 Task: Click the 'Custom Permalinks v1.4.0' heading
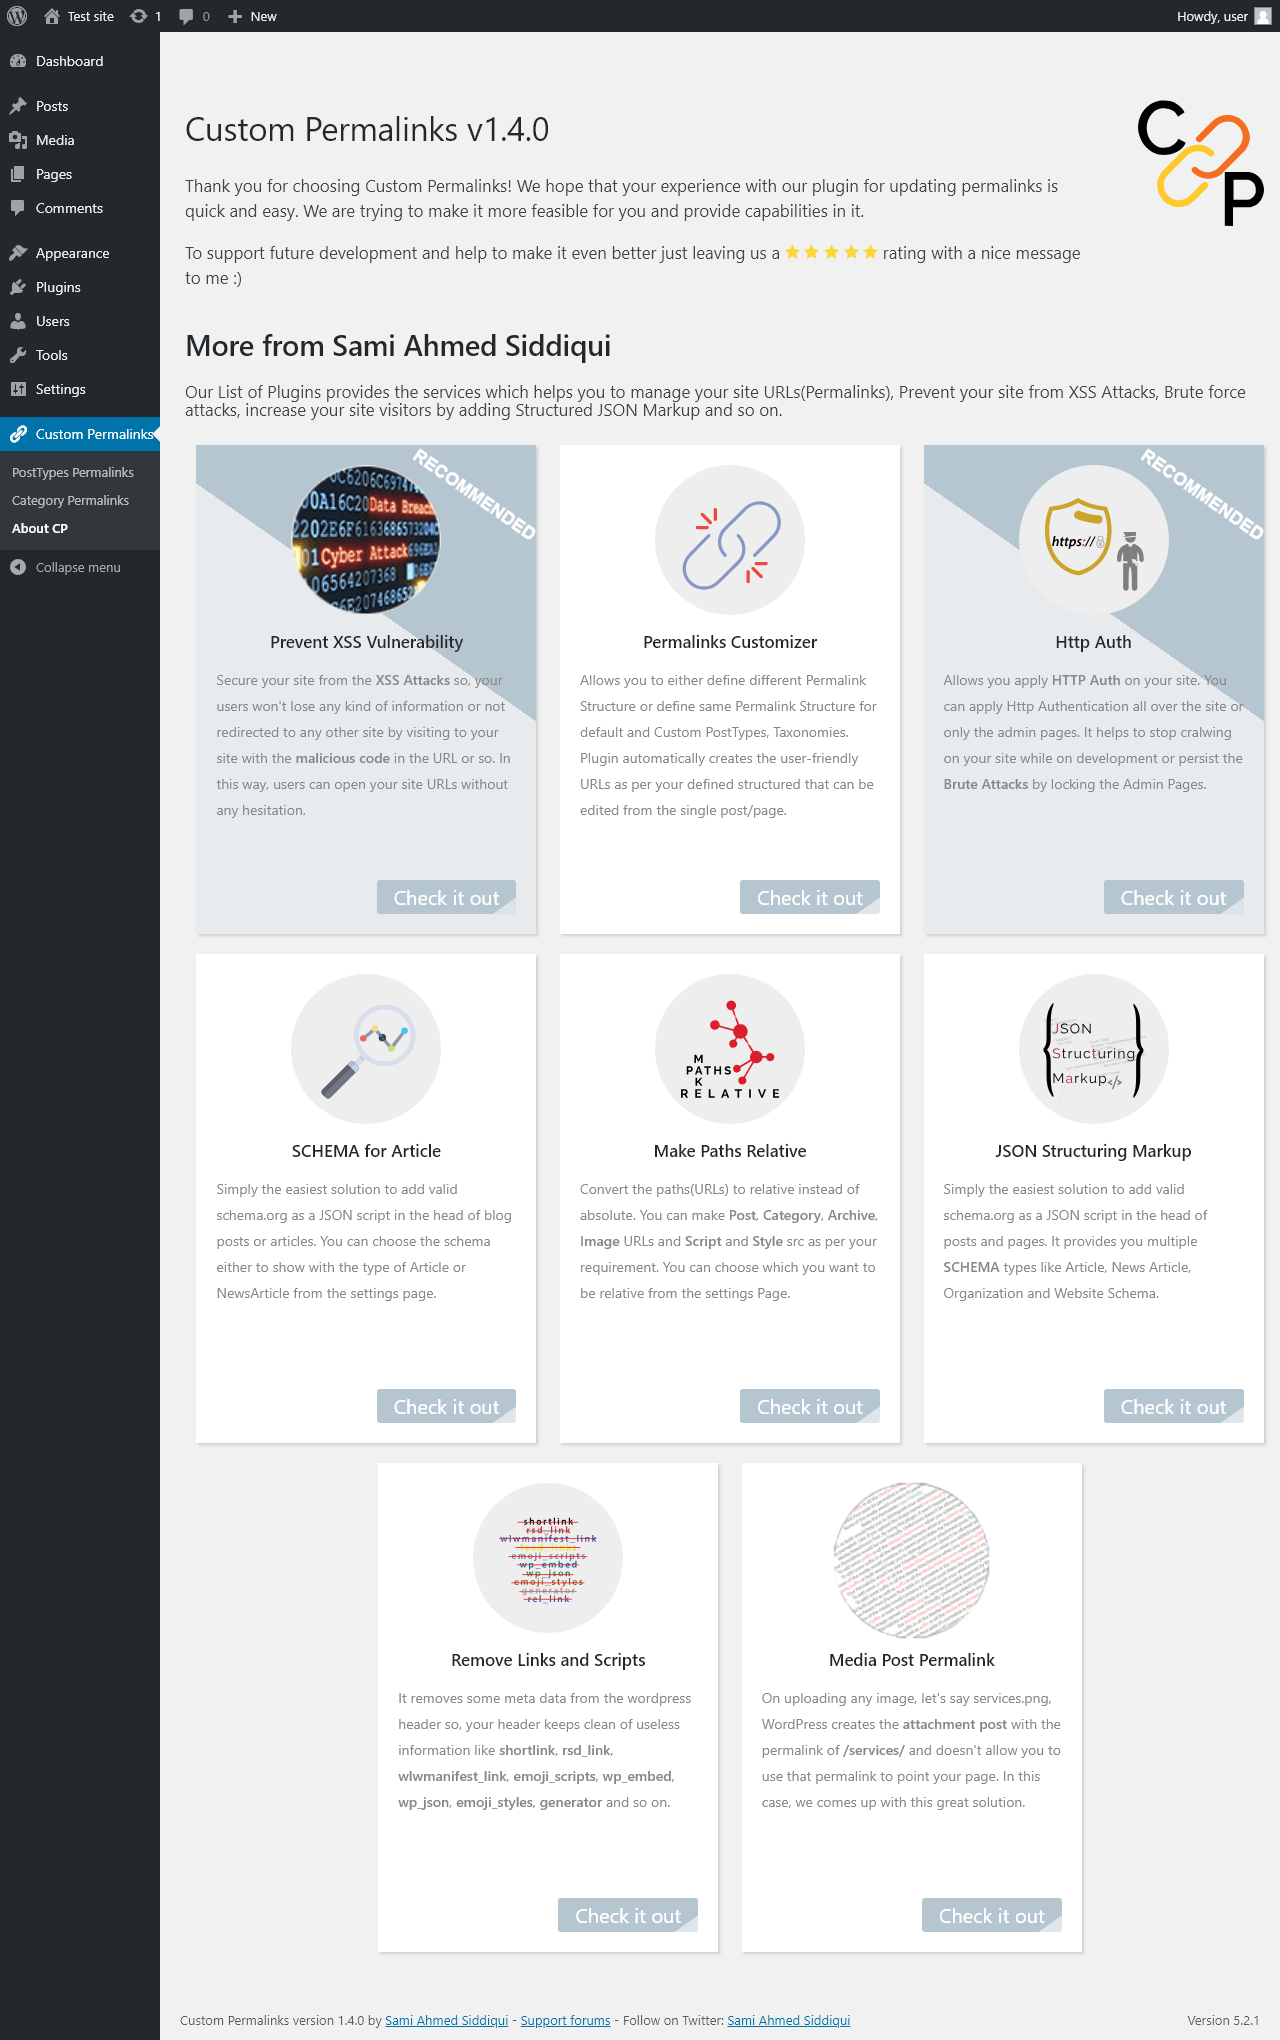coord(367,130)
